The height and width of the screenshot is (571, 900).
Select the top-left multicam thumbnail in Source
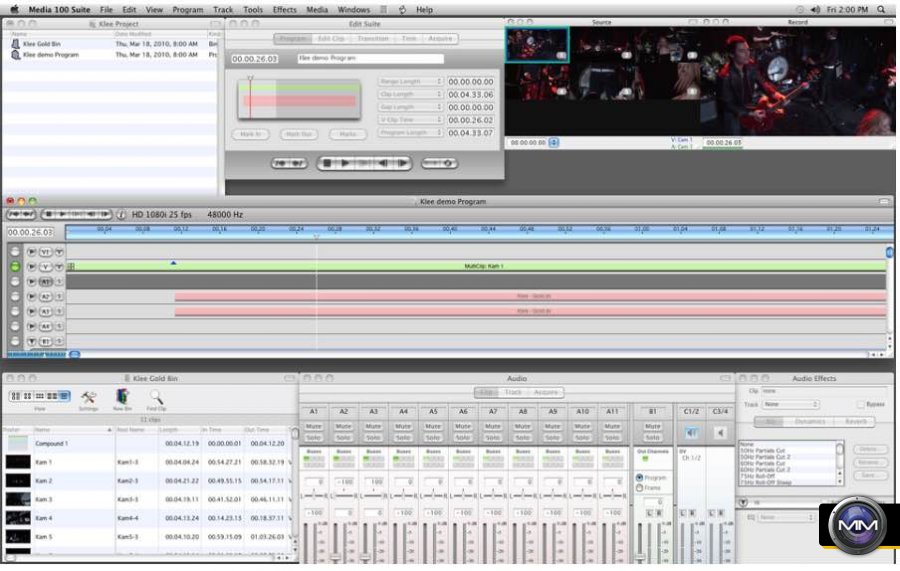pyautogui.click(x=537, y=44)
